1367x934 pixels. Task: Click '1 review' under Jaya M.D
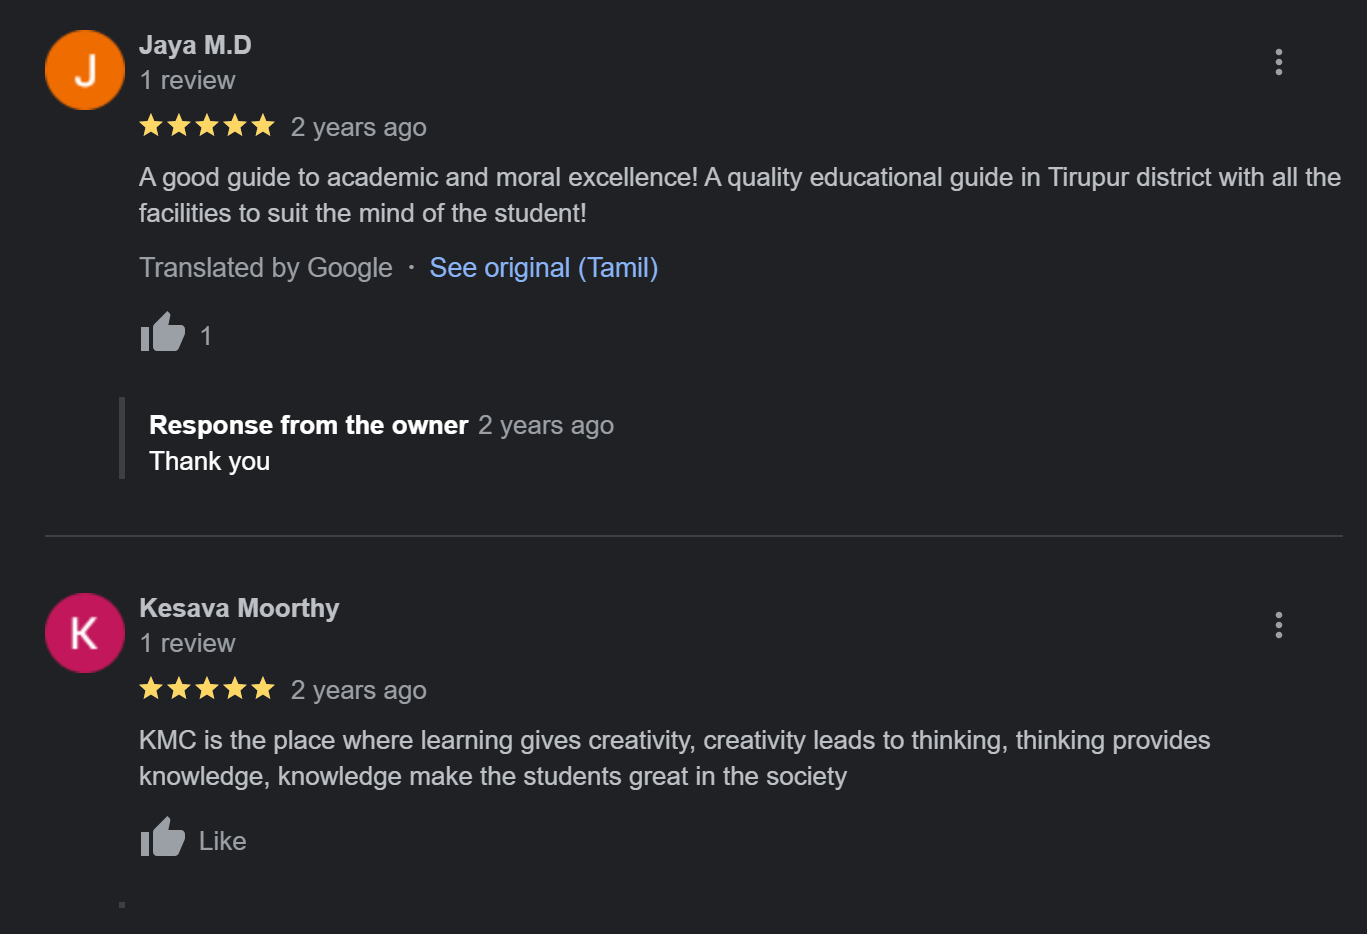pyautogui.click(x=188, y=80)
